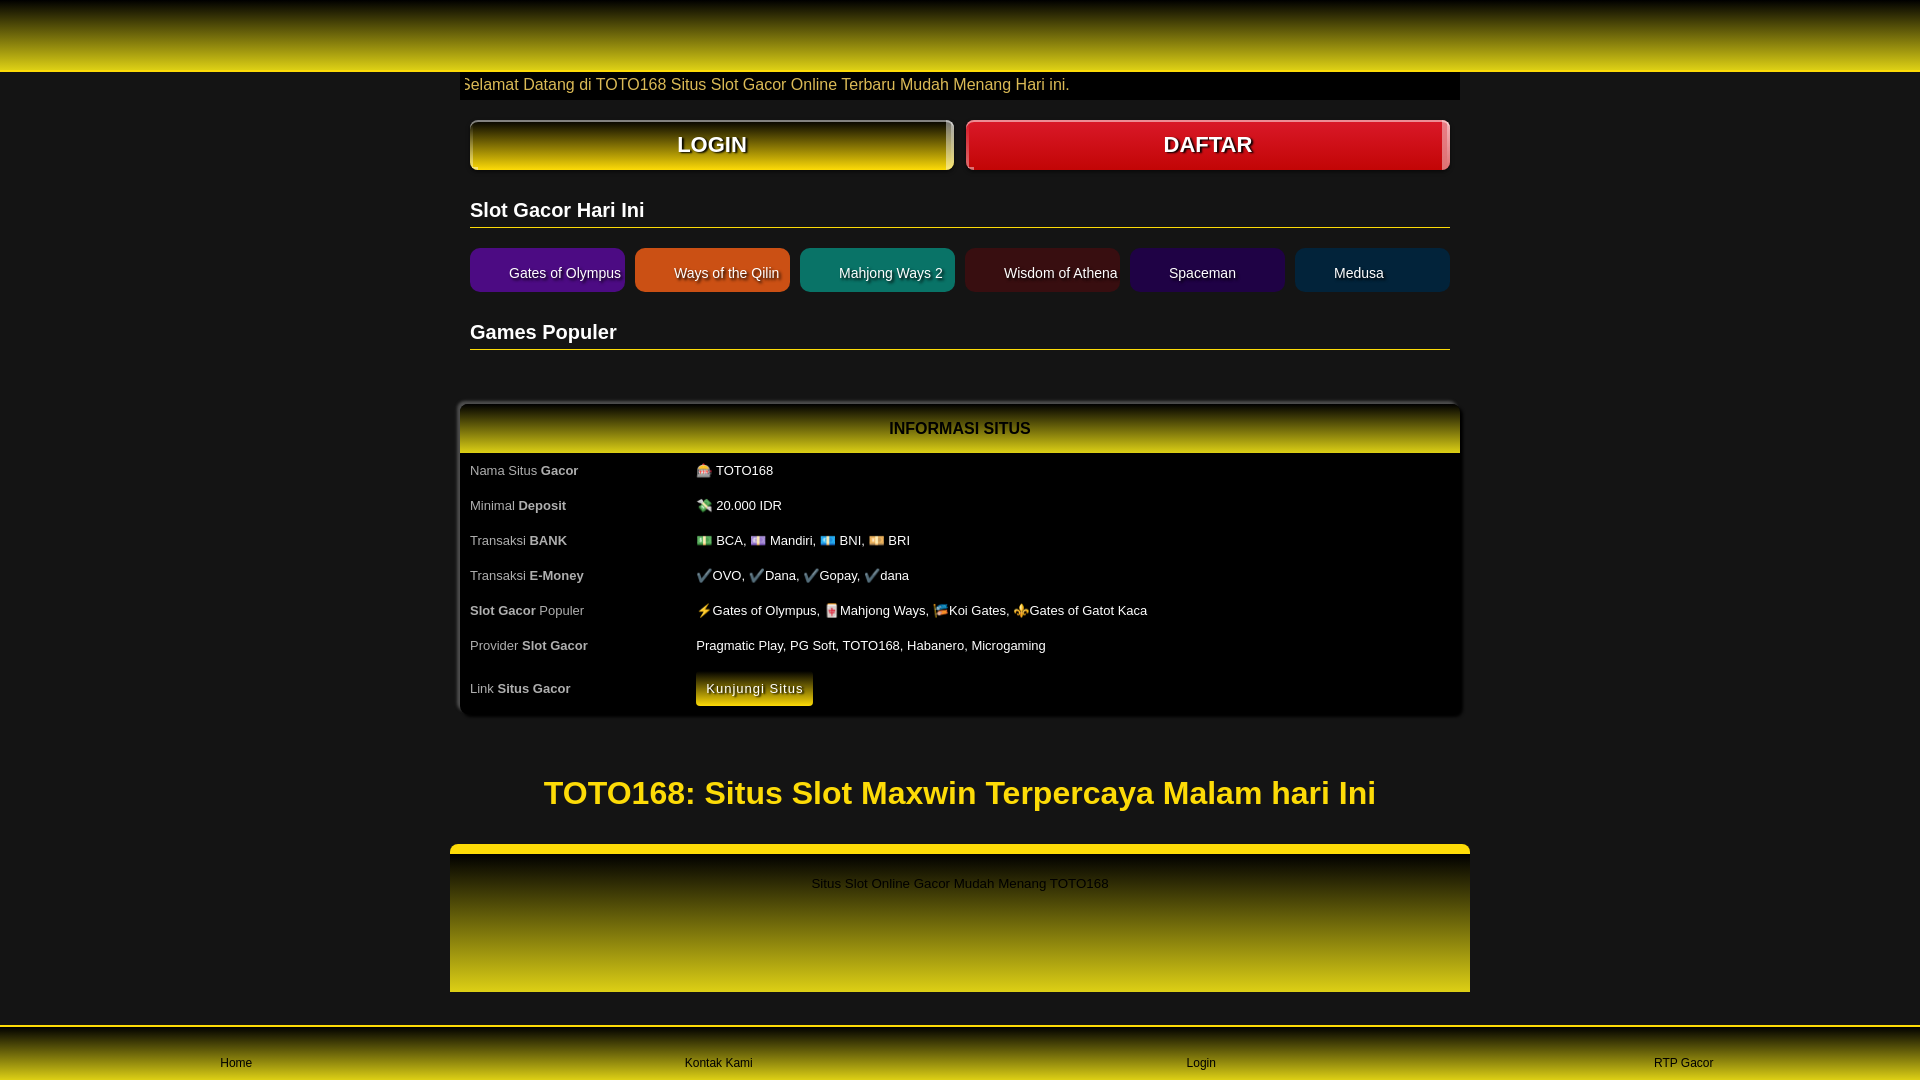The width and height of the screenshot is (1920, 1080).
Task: Open the Wisdom of Athena slot
Action: [1042, 270]
